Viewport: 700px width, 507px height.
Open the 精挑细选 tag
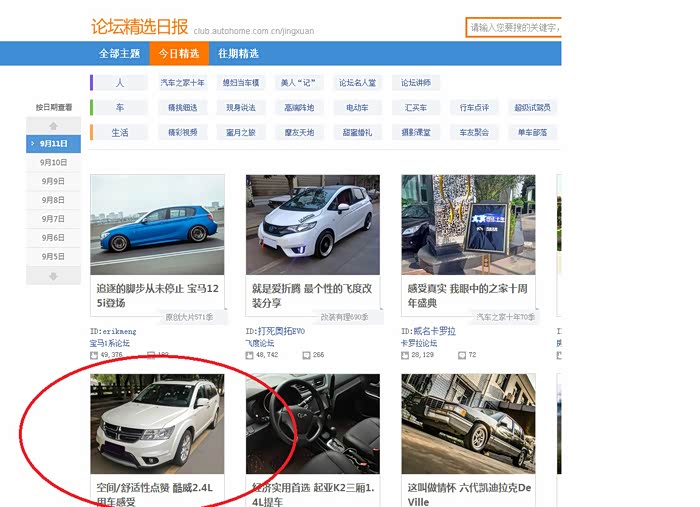click(x=183, y=108)
